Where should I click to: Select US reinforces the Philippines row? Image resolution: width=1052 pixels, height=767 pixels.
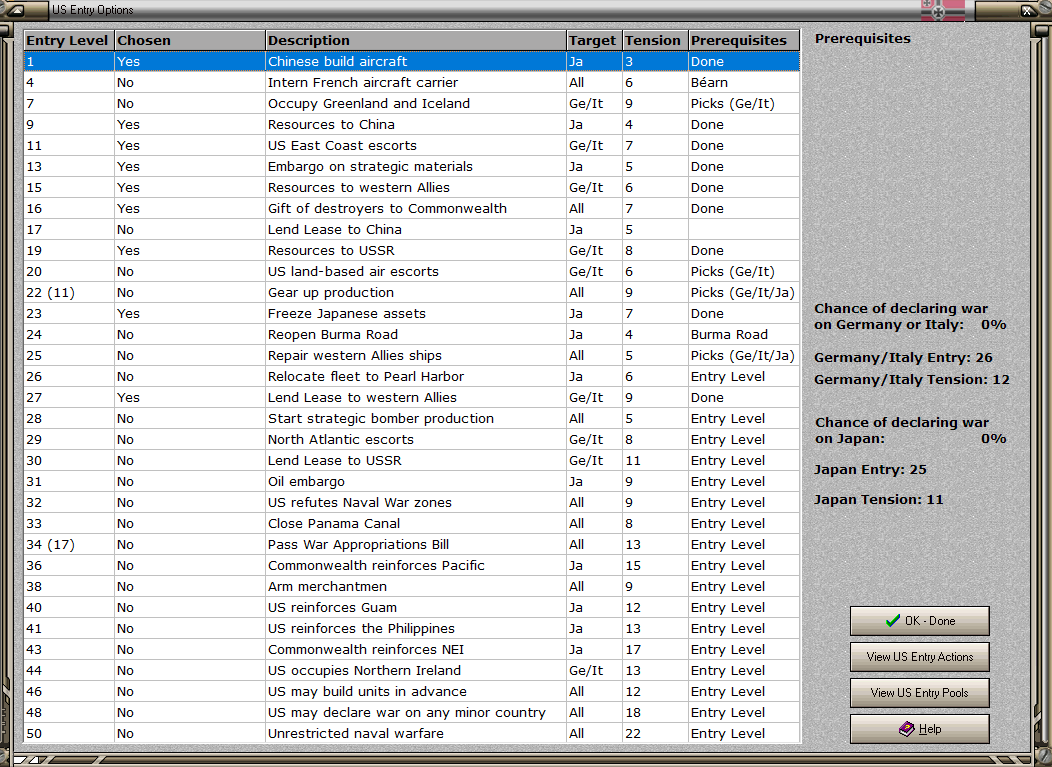coord(412,629)
